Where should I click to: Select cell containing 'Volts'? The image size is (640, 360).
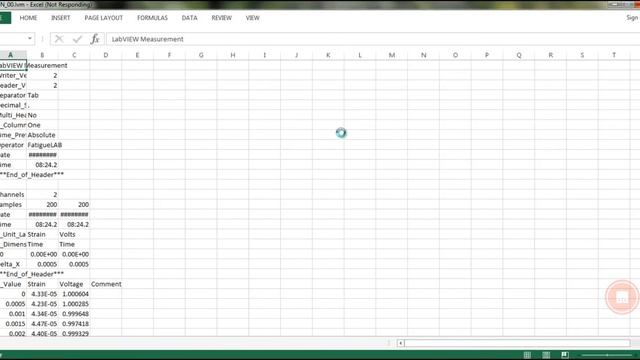74,234
